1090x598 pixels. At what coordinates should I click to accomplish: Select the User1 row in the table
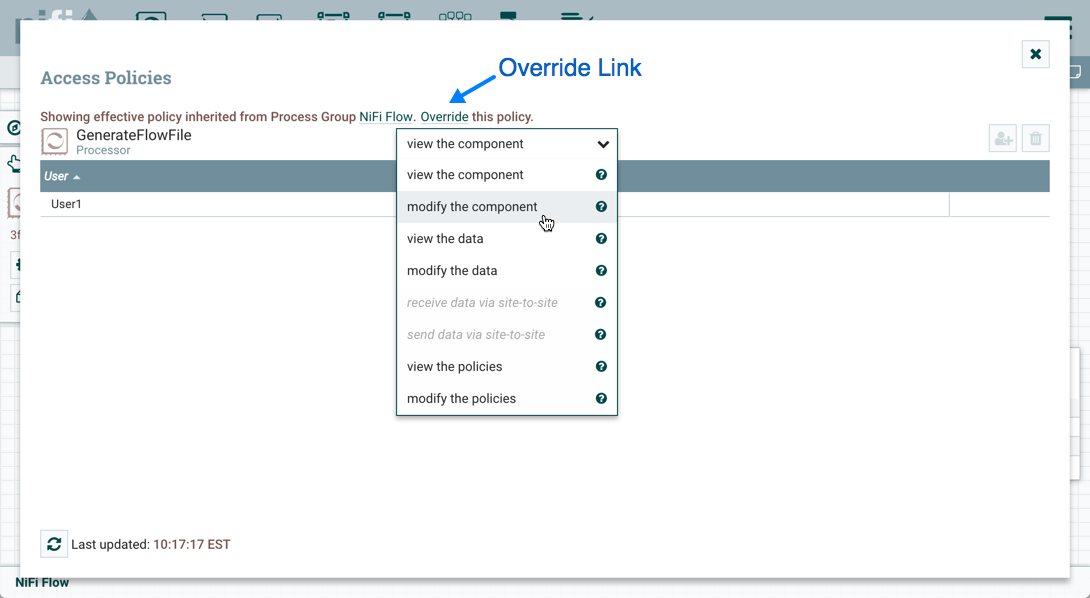point(200,204)
